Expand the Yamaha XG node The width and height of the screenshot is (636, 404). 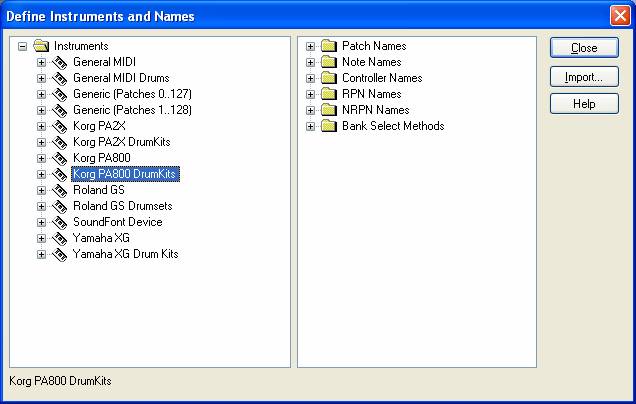click(41, 239)
